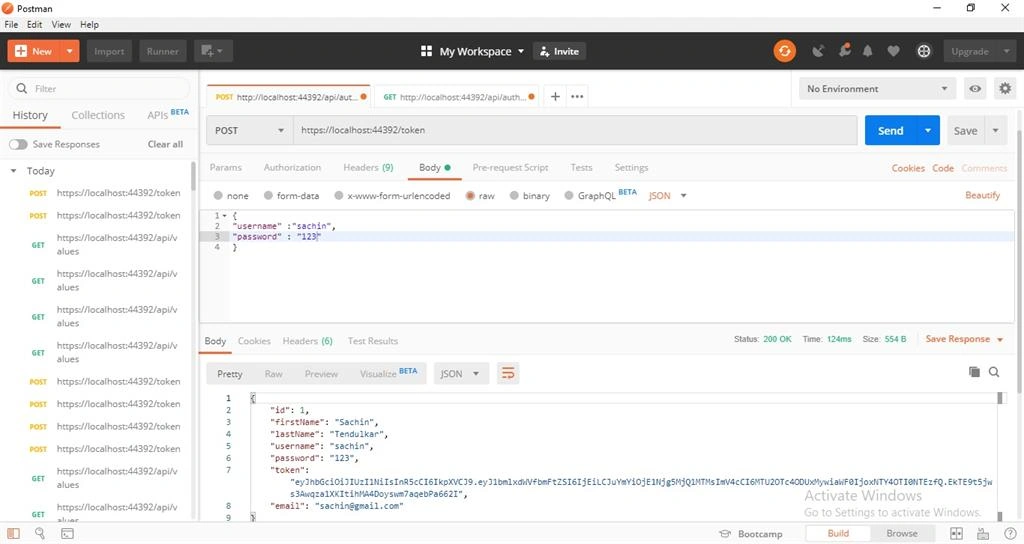
Task: Click Clear all history link
Action: click(165, 144)
